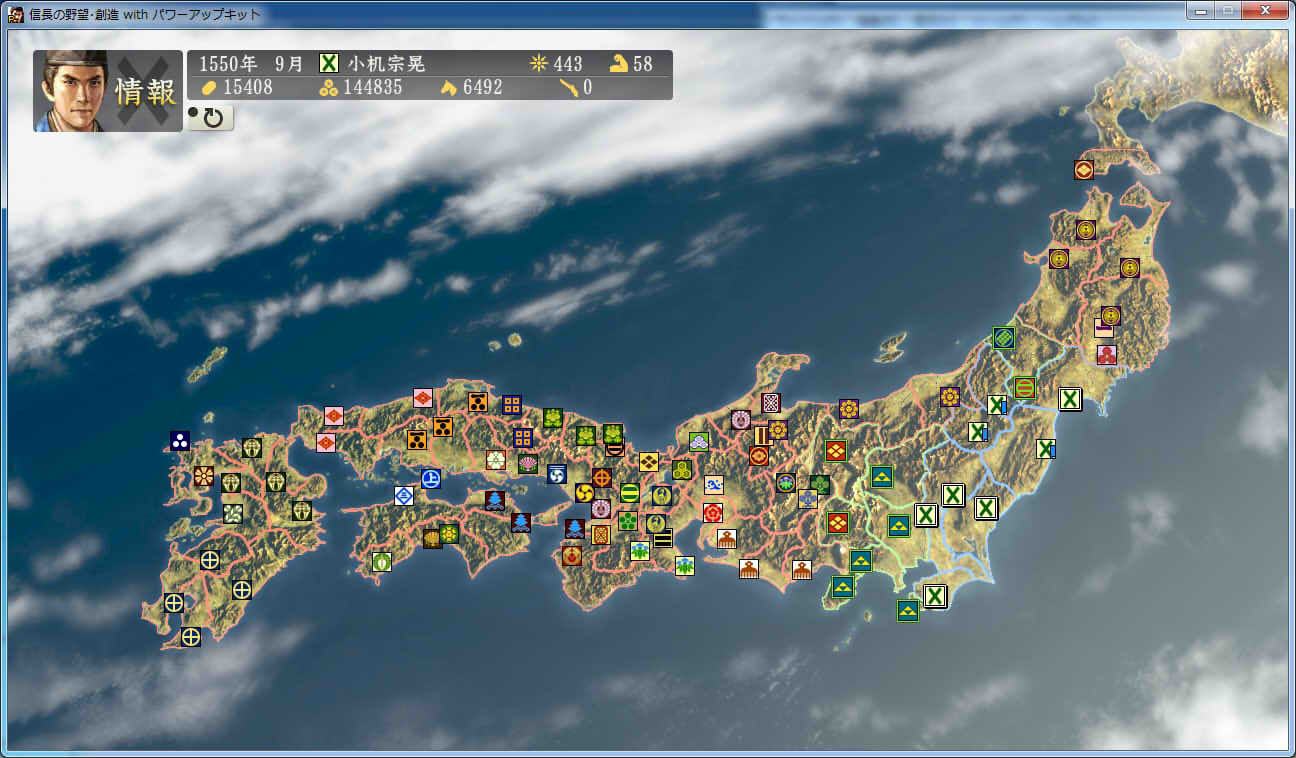
Task: Select the clan name 小机宗晃
Action: (387, 64)
